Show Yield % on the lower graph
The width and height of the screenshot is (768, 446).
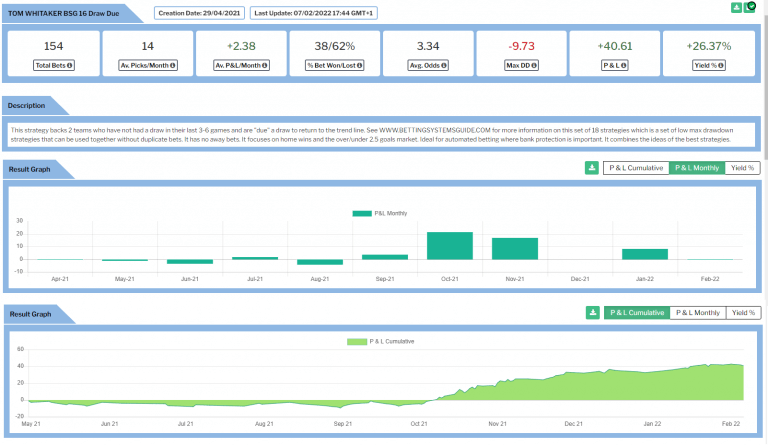click(x=744, y=313)
